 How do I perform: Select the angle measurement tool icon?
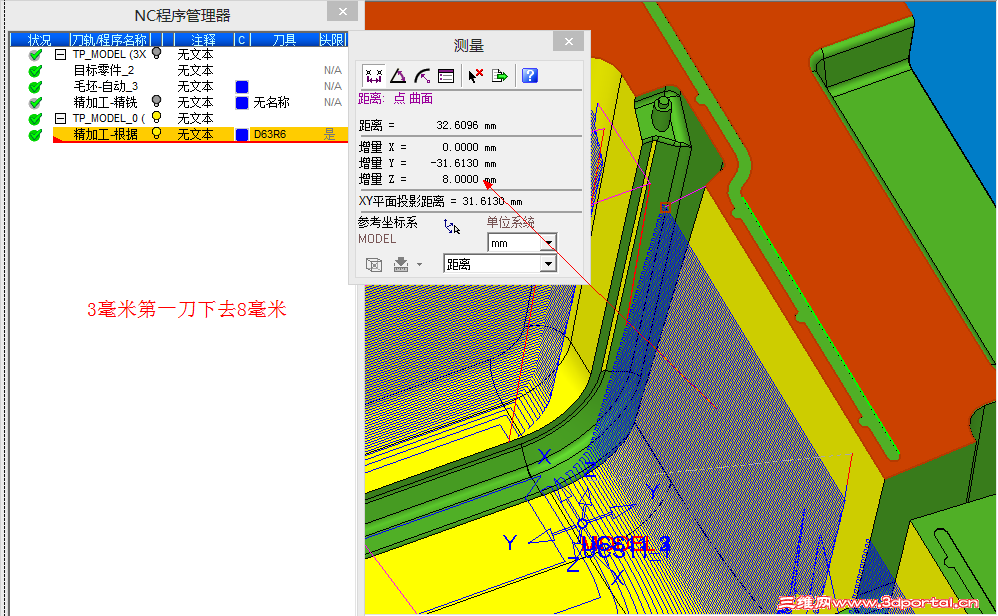pos(398,76)
